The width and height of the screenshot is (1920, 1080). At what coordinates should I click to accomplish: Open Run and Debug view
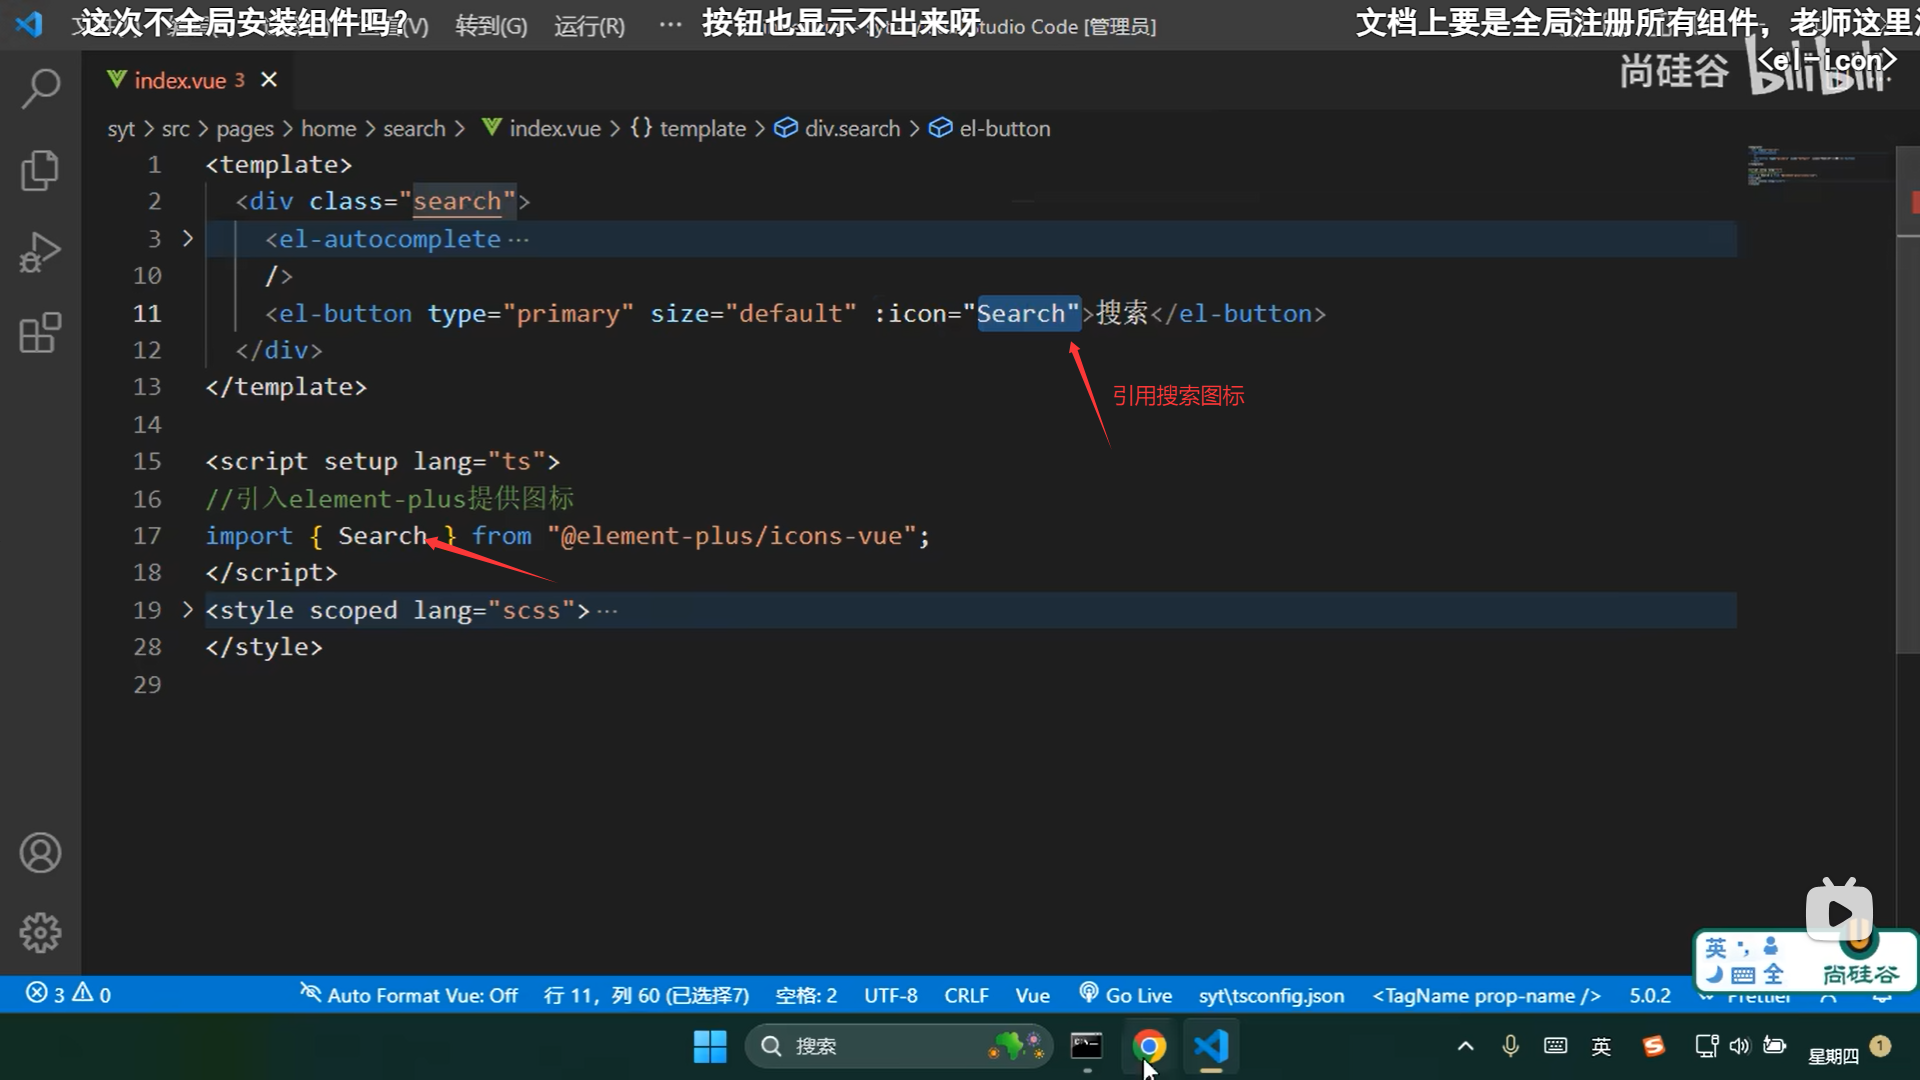(x=40, y=252)
